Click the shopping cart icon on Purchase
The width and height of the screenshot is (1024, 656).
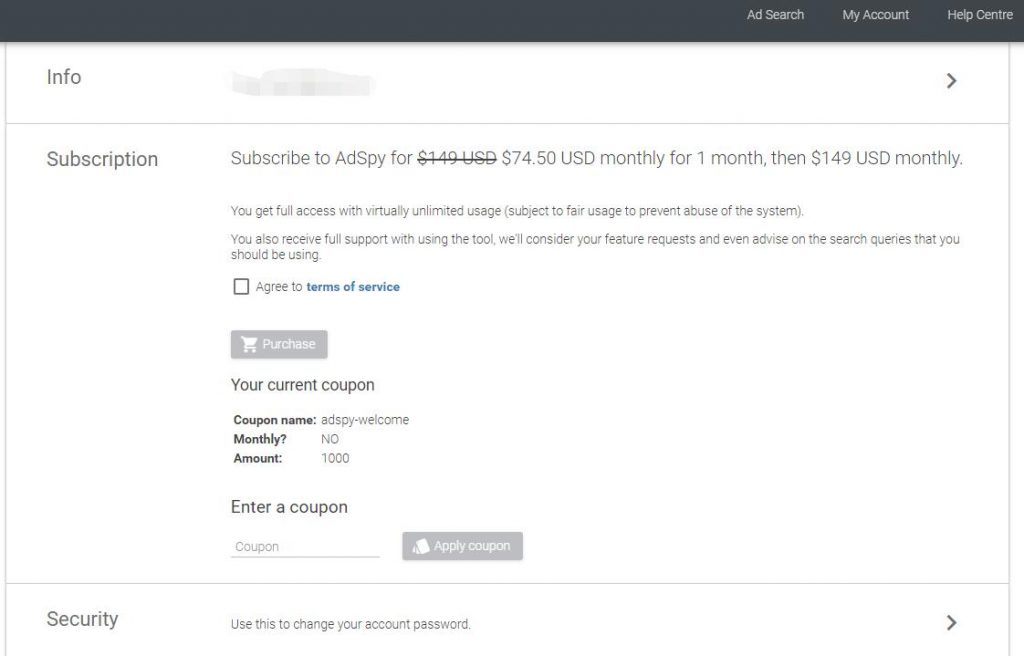click(x=249, y=344)
